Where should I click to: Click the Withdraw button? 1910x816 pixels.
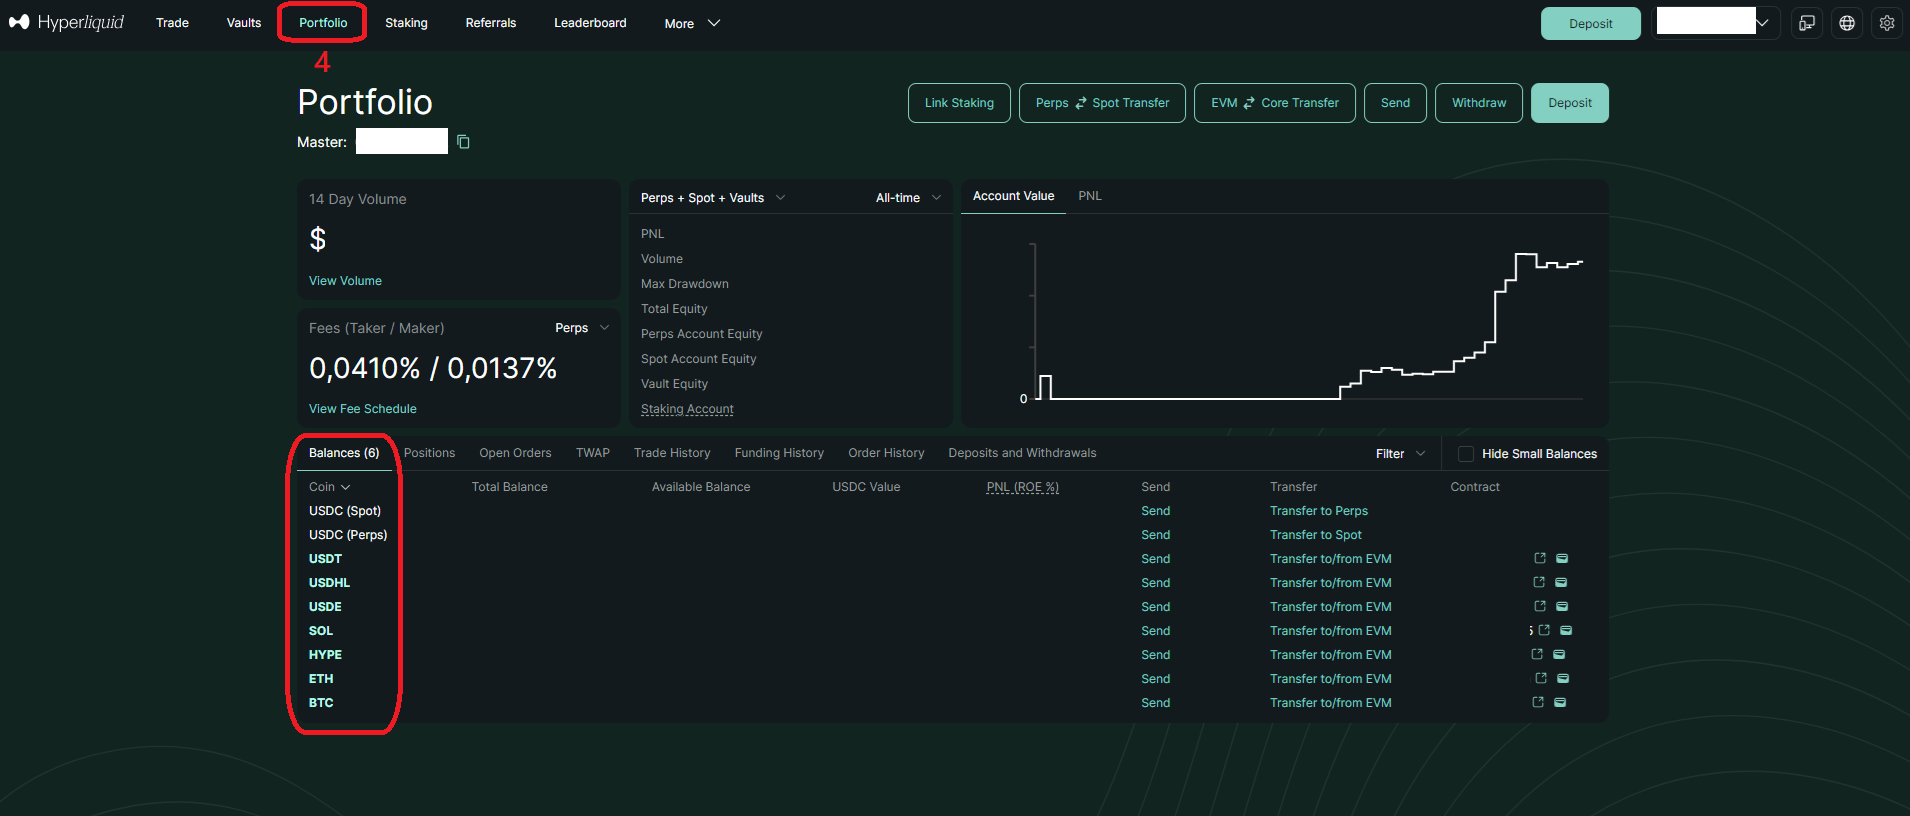click(x=1479, y=103)
